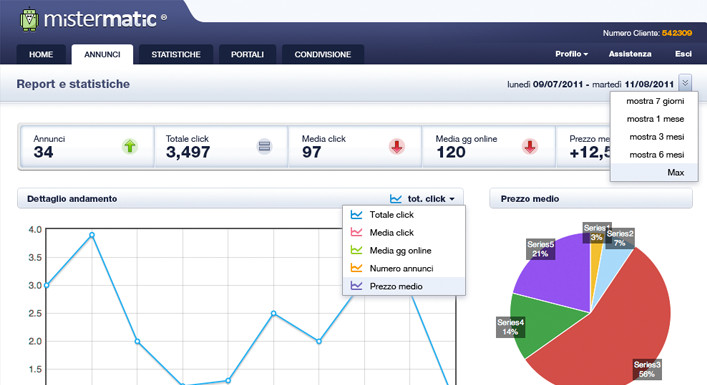Click the red down arrow beside Media gg online
Viewport: 707px width, 385px height.
coord(530,147)
